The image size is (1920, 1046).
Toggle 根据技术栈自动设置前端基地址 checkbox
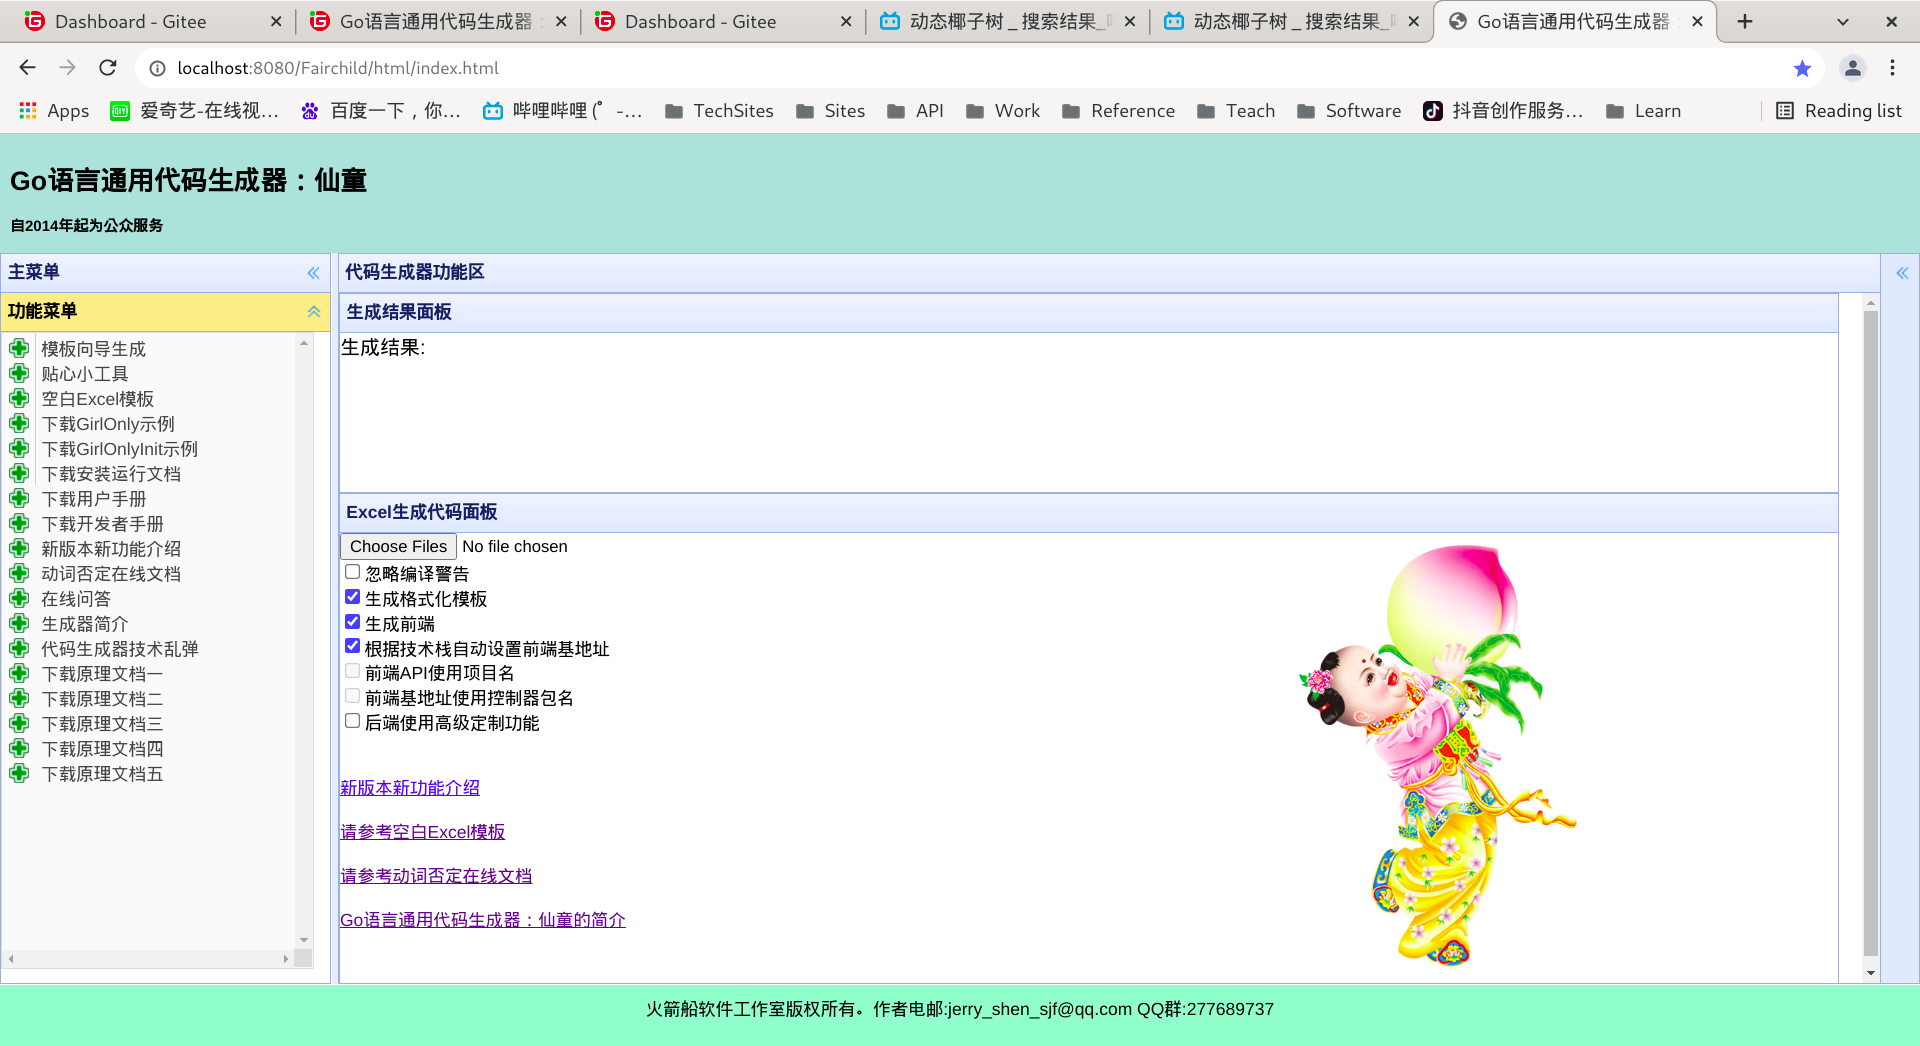pyautogui.click(x=352, y=647)
